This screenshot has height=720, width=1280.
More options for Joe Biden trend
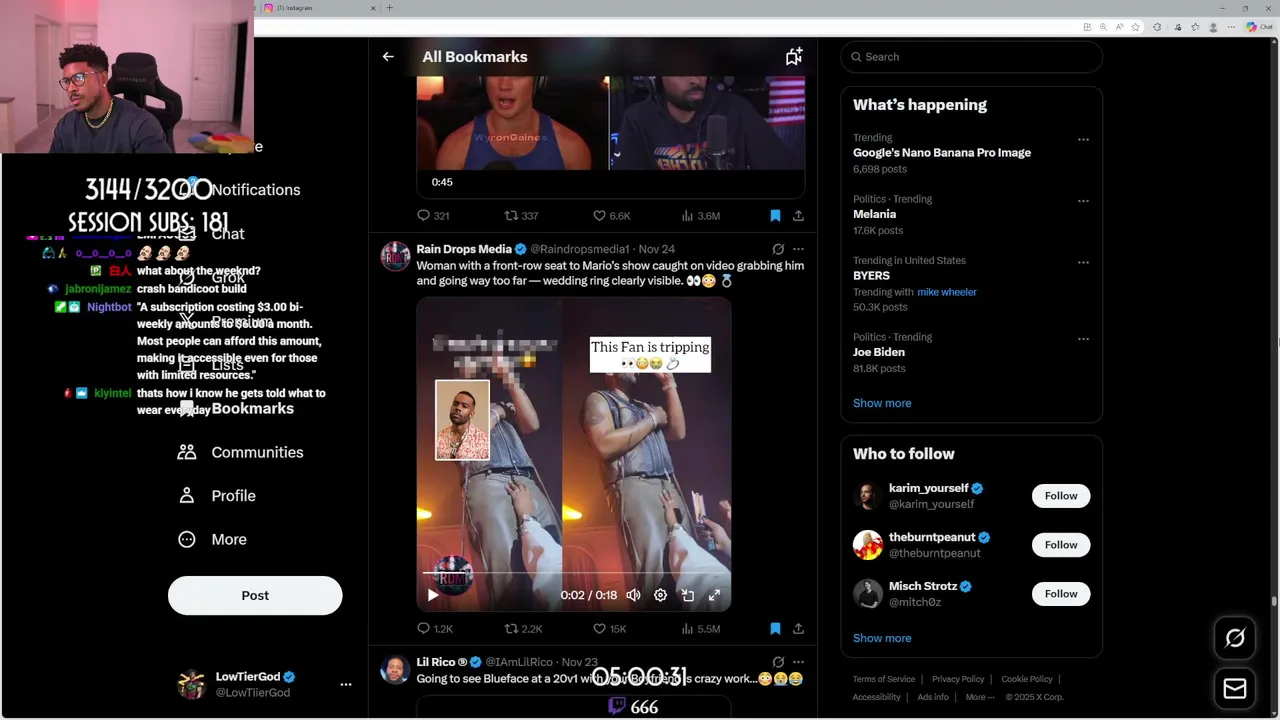coord(1083,339)
